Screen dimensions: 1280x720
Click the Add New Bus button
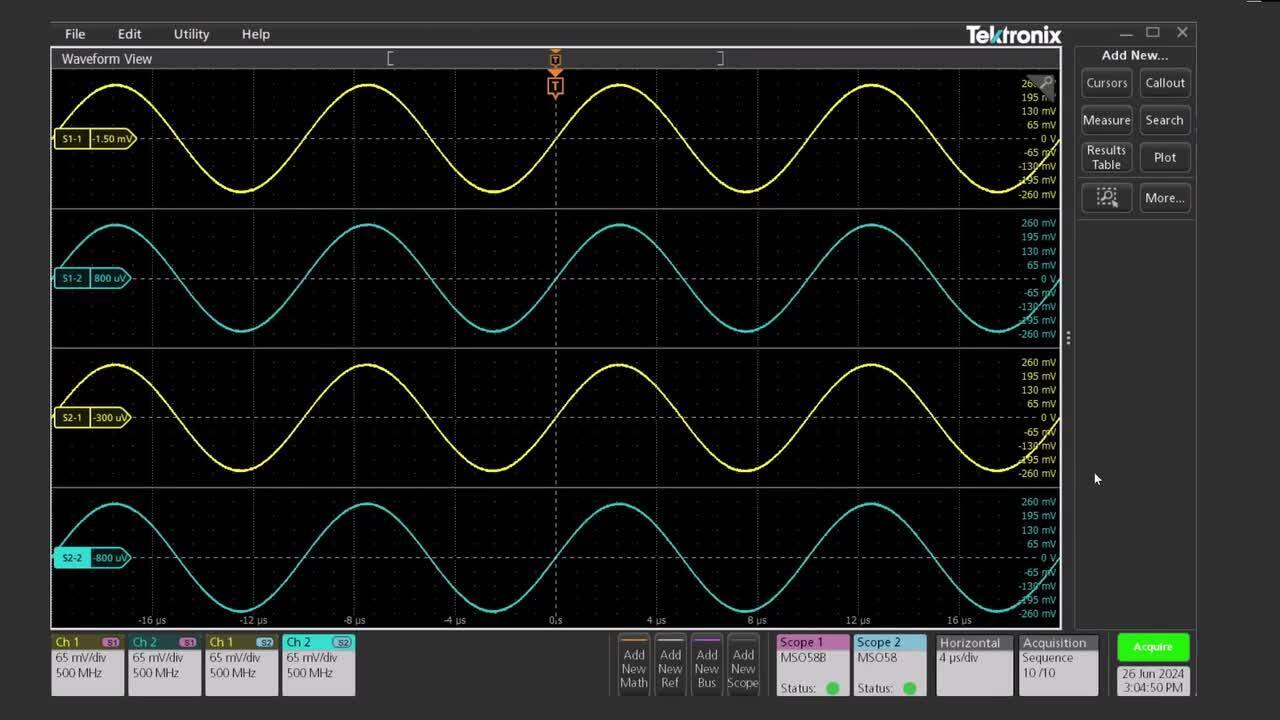(707, 665)
